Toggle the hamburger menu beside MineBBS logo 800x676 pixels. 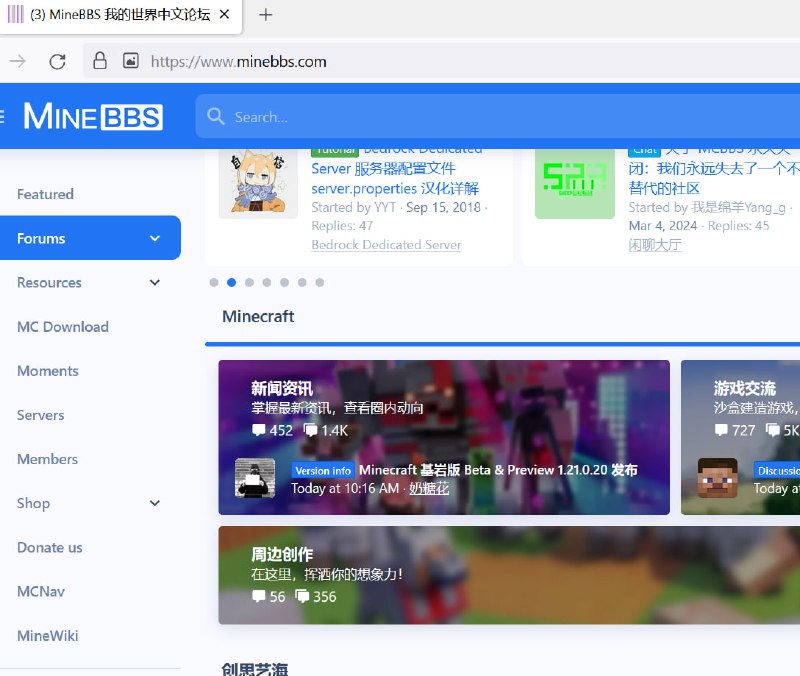click(2, 116)
